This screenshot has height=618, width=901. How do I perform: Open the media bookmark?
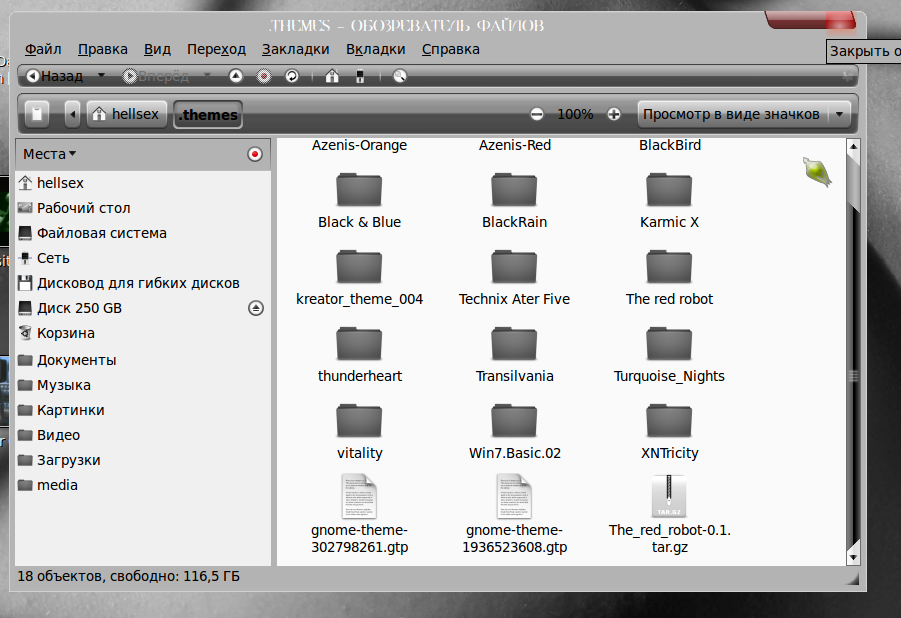coord(143,485)
